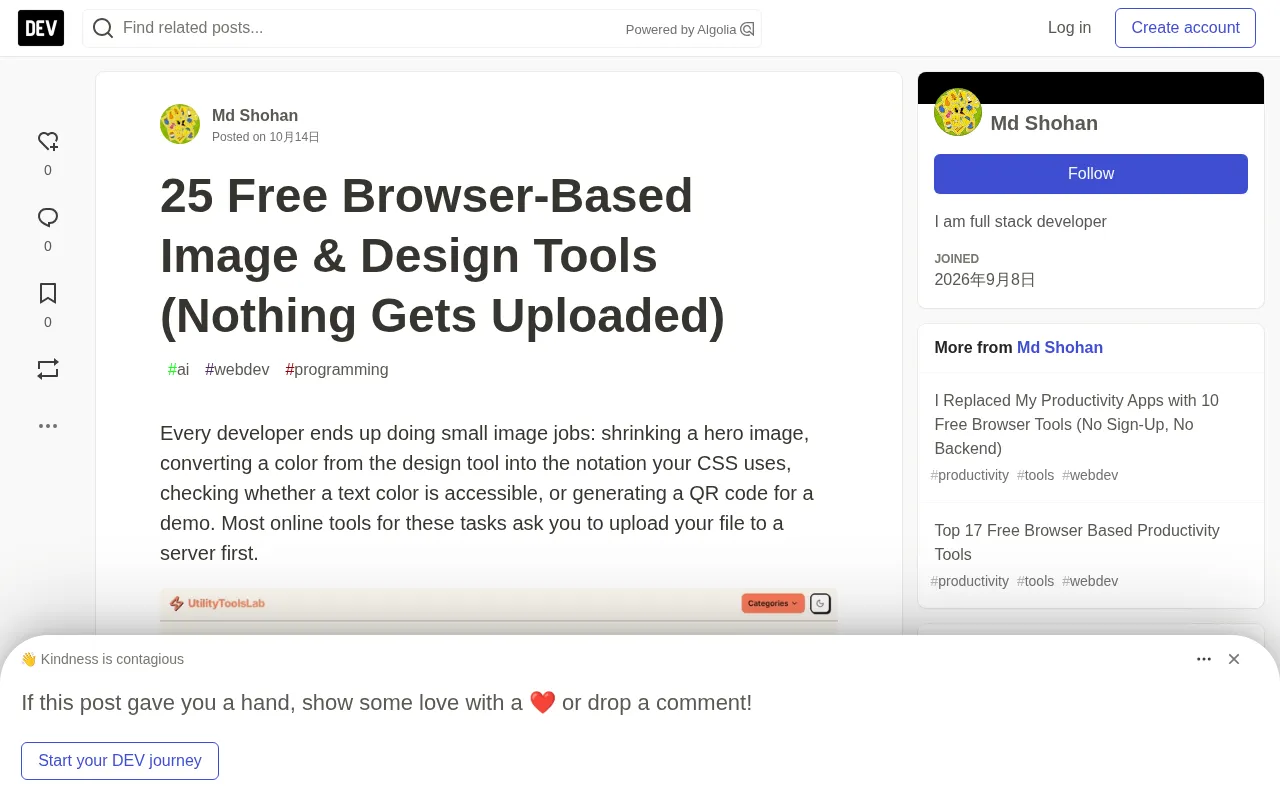Screen dimensions: 1280x800
Task: Open the left sidebar more options dots
Action: coord(48,426)
